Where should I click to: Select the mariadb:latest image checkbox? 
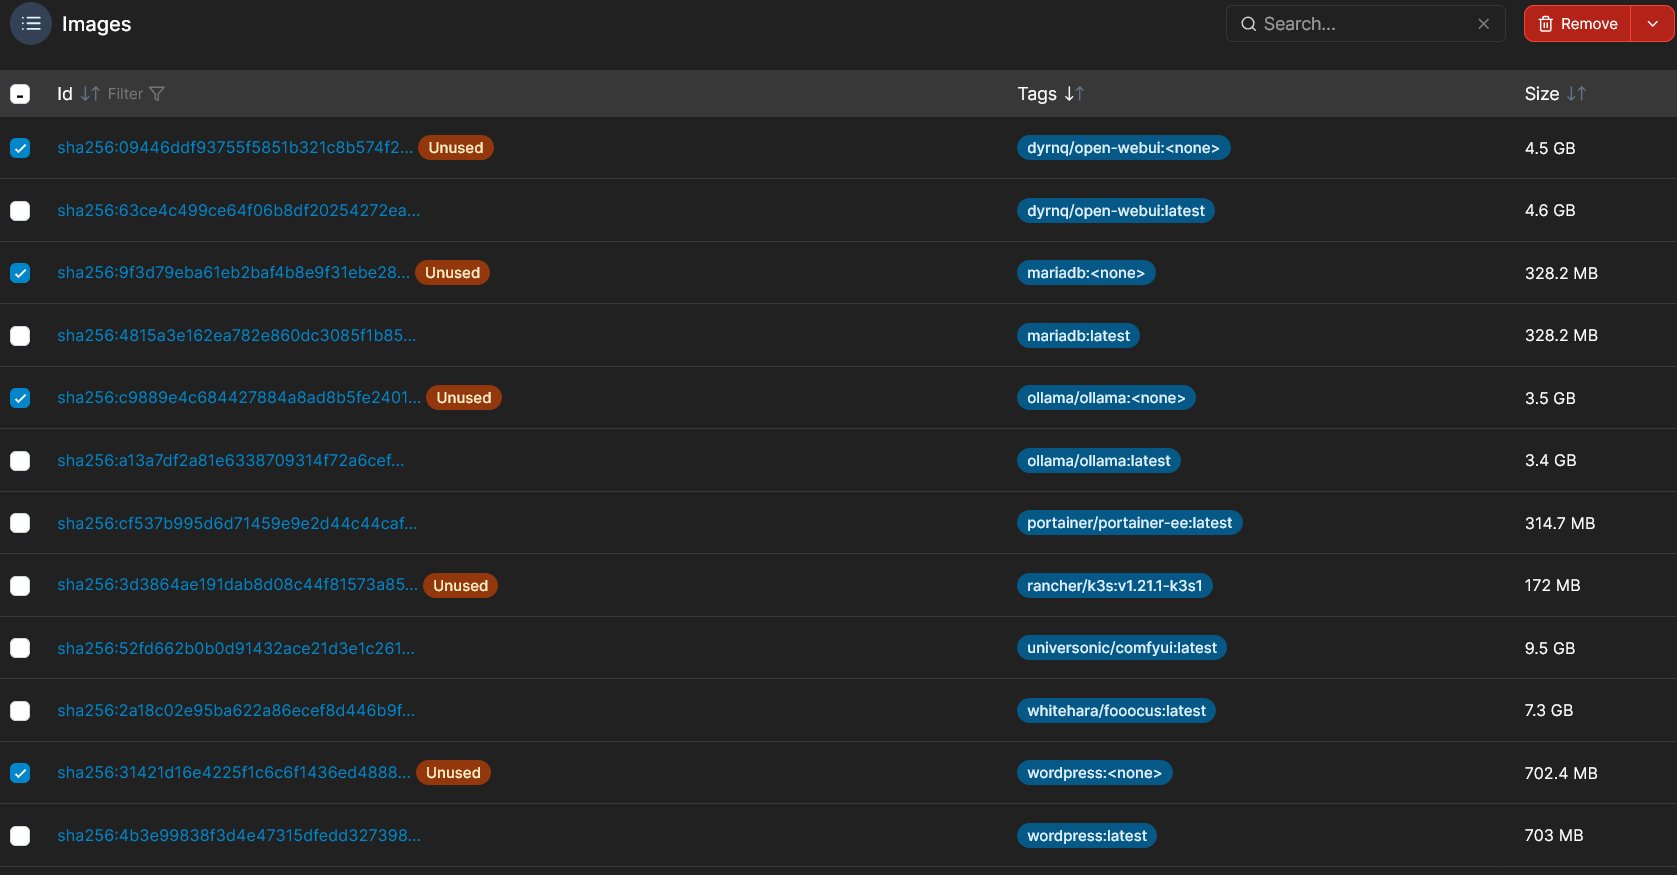coord(20,336)
